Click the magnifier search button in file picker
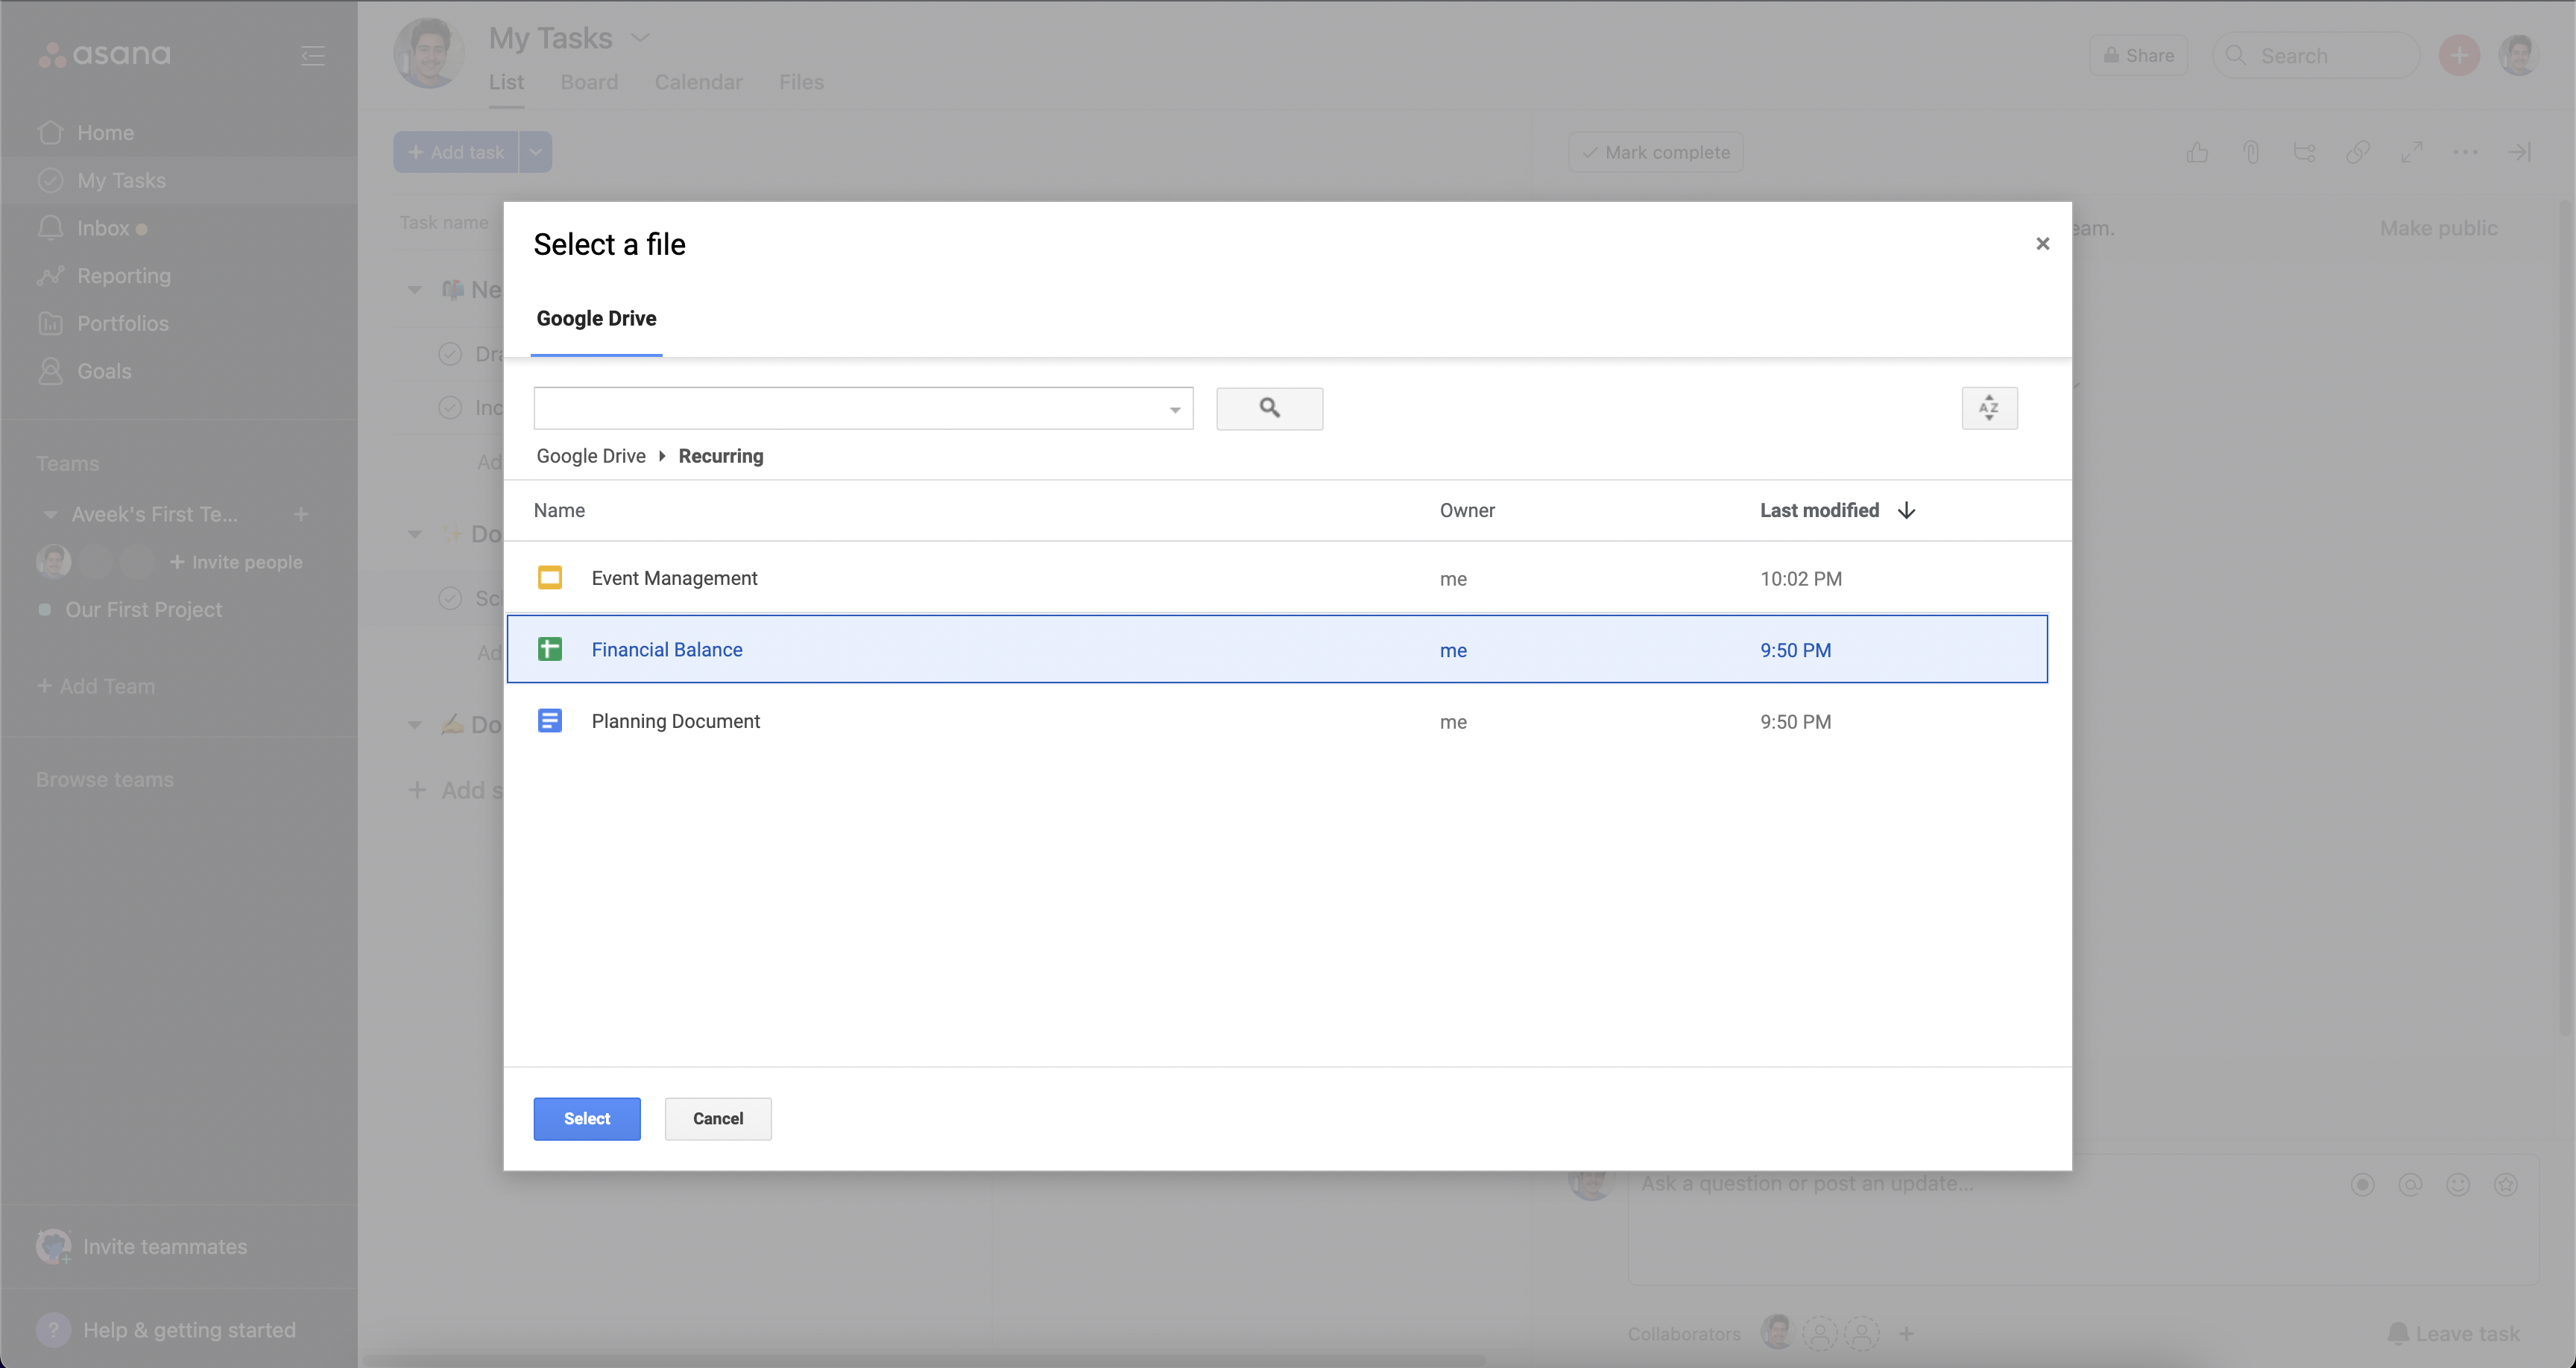Viewport: 2576px width, 1368px height. (x=1269, y=408)
